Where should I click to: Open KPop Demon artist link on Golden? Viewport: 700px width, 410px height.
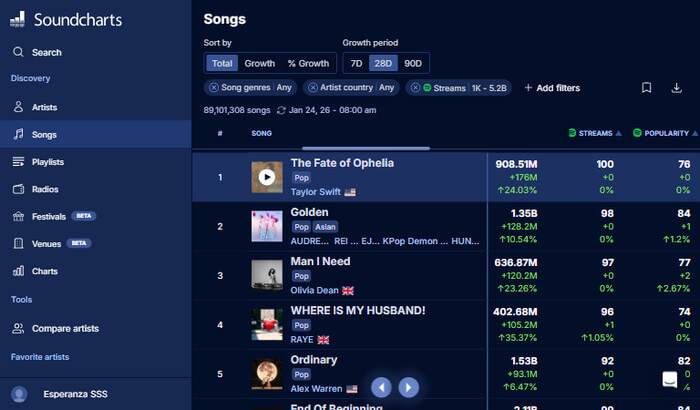415,241
